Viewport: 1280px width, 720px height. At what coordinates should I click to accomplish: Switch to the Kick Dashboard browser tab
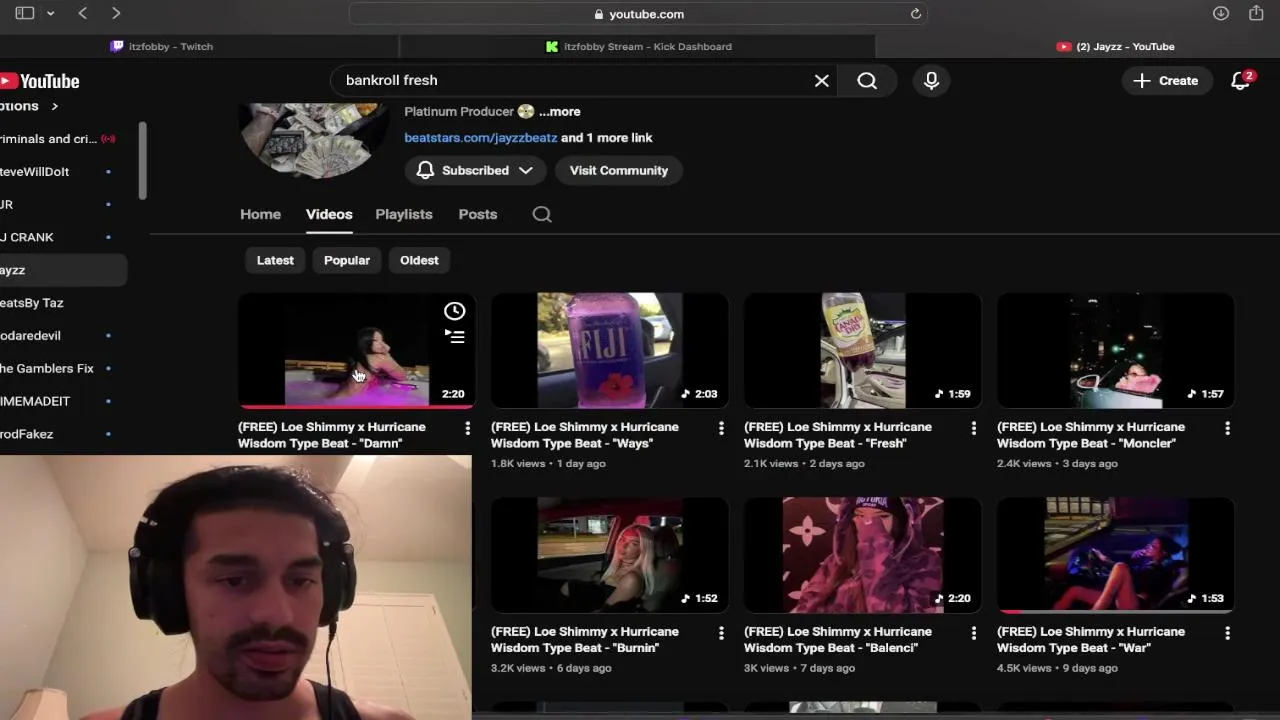(x=638, y=46)
